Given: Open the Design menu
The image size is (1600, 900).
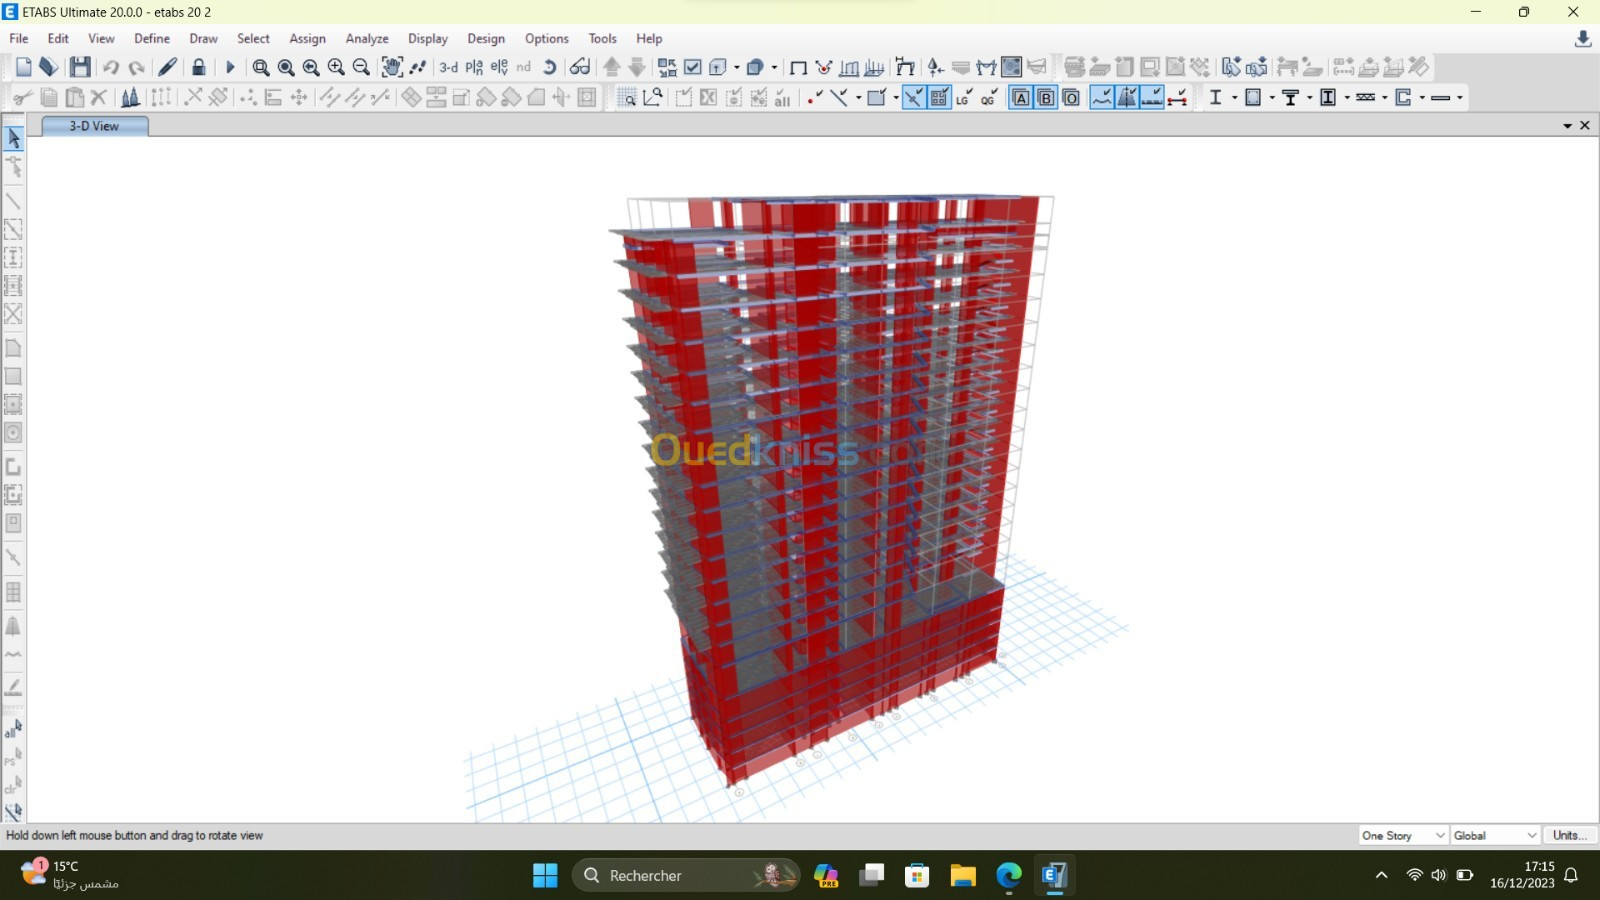Looking at the screenshot, I should (x=486, y=38).
